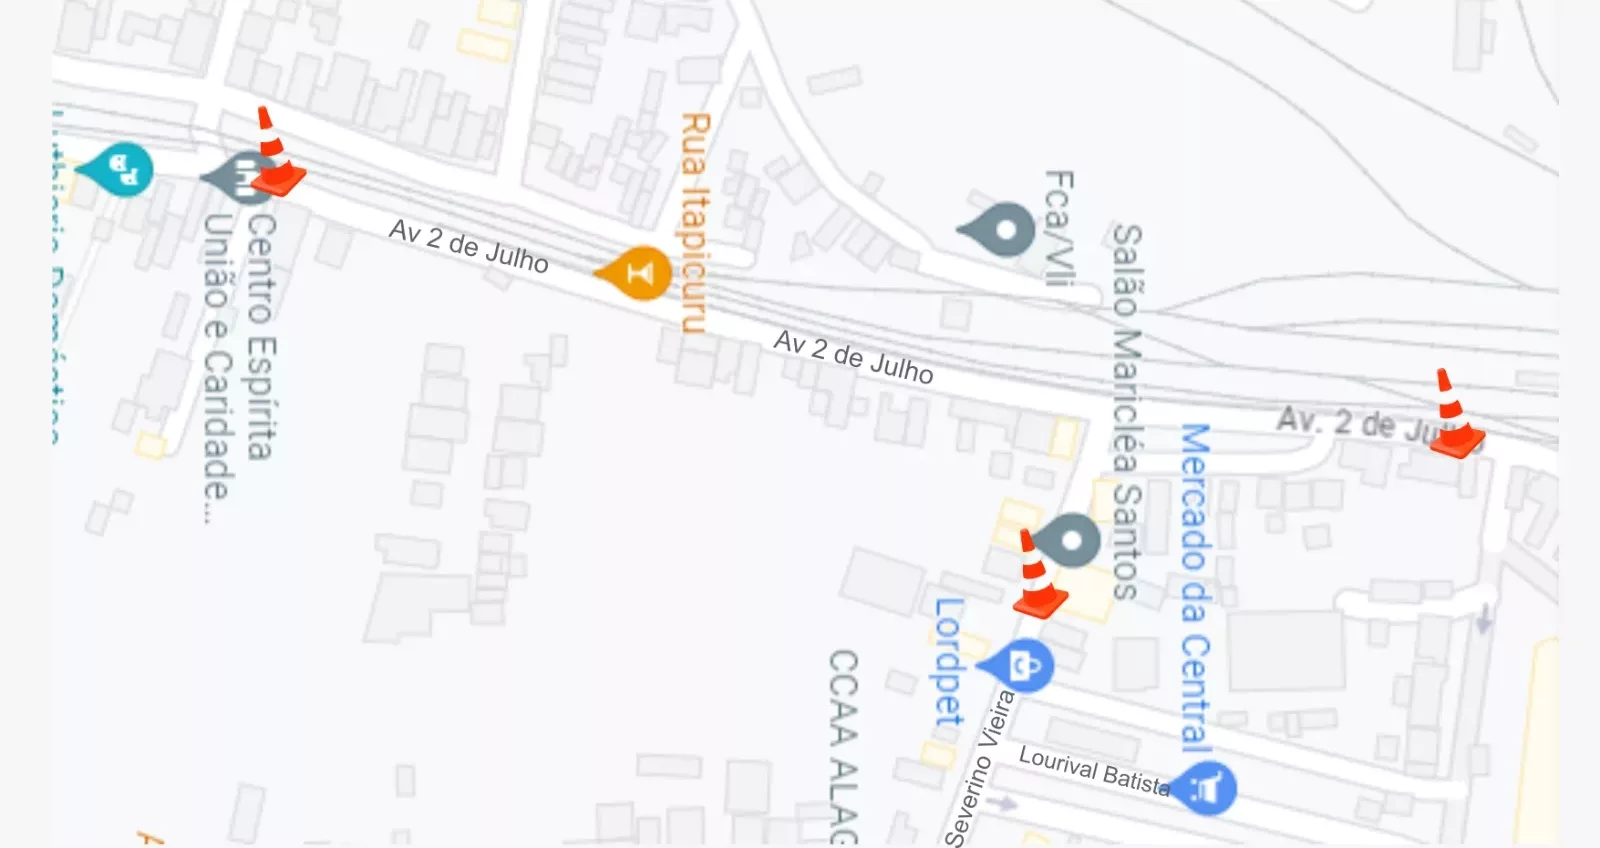Open the orange Rua Itapicuru pin
This screenshot has height=848, width=1600.
click(634, 272)
